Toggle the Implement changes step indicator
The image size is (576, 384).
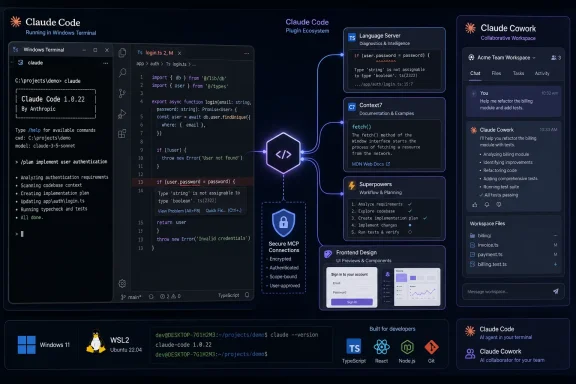[x=410, y=225]
